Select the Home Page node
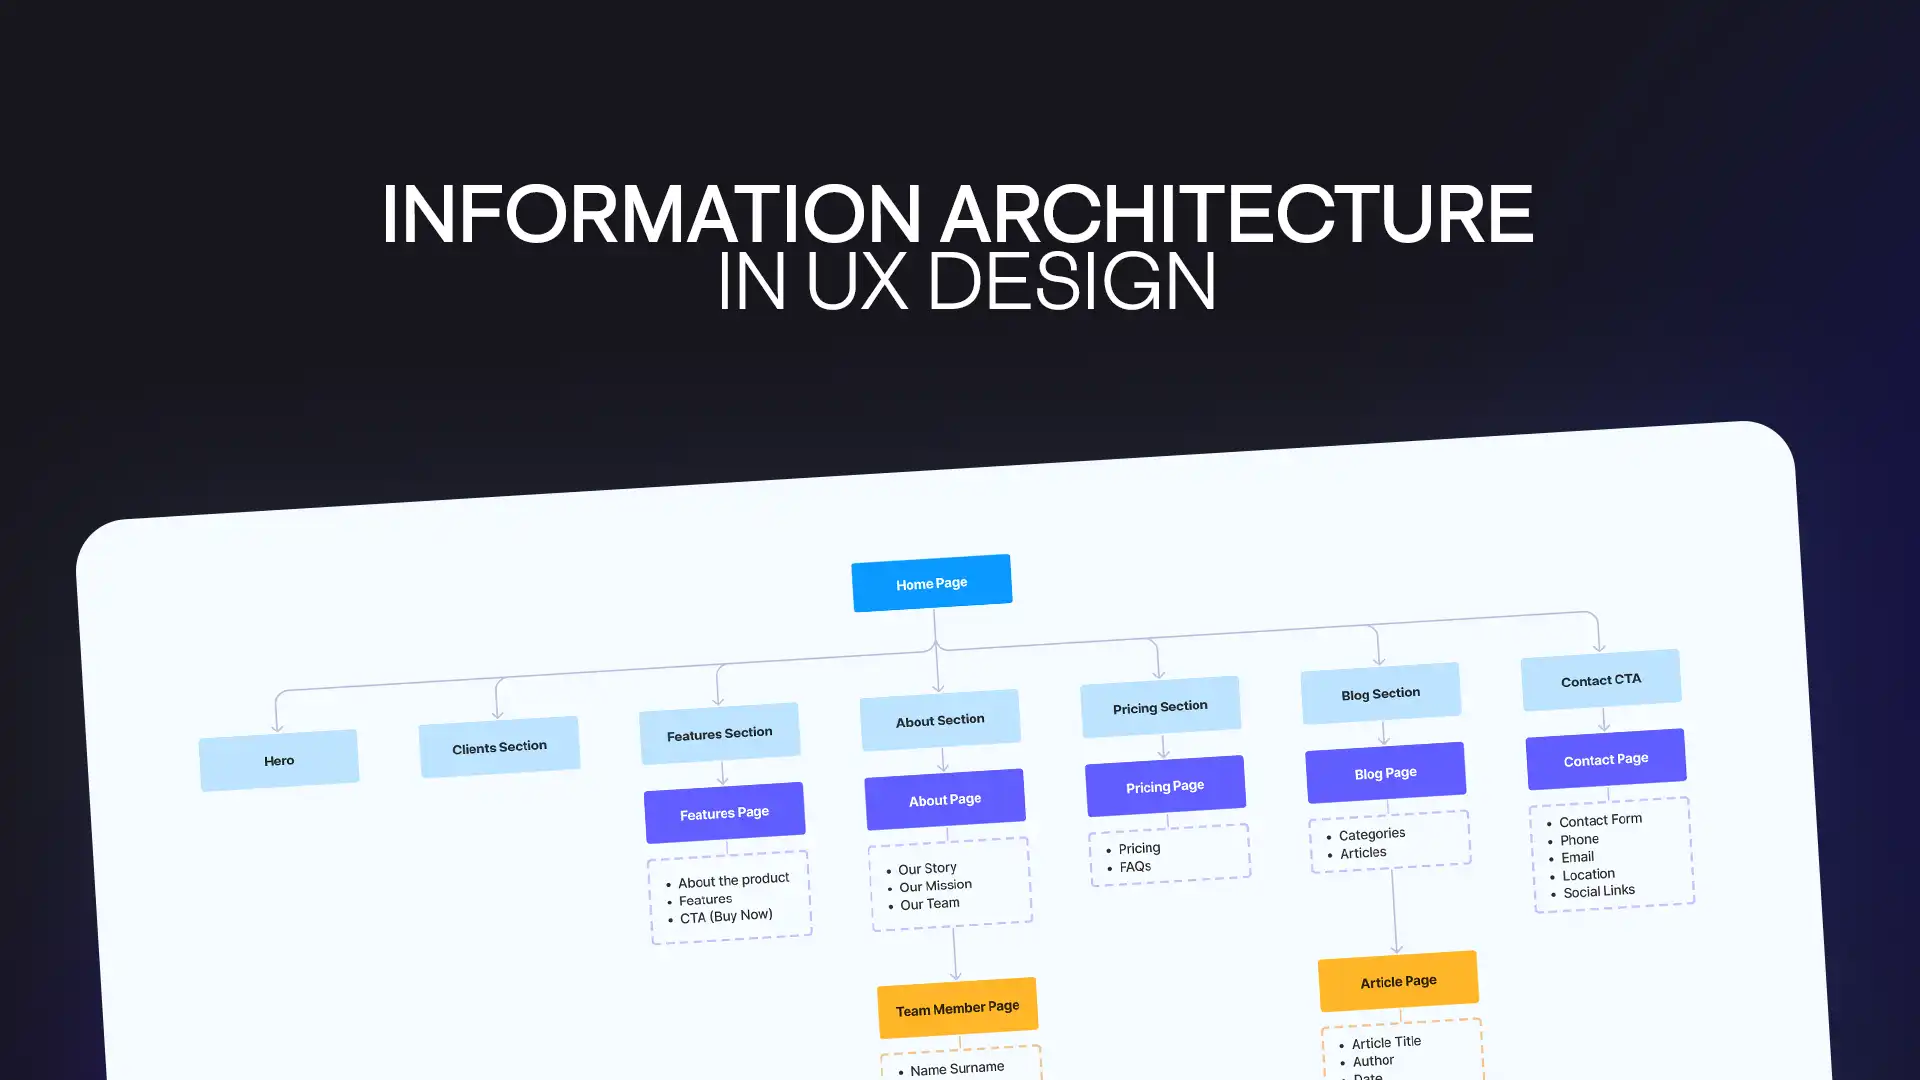This screenshot has width=1920, height=1080. pyautogui.click(x=931, y=583)
